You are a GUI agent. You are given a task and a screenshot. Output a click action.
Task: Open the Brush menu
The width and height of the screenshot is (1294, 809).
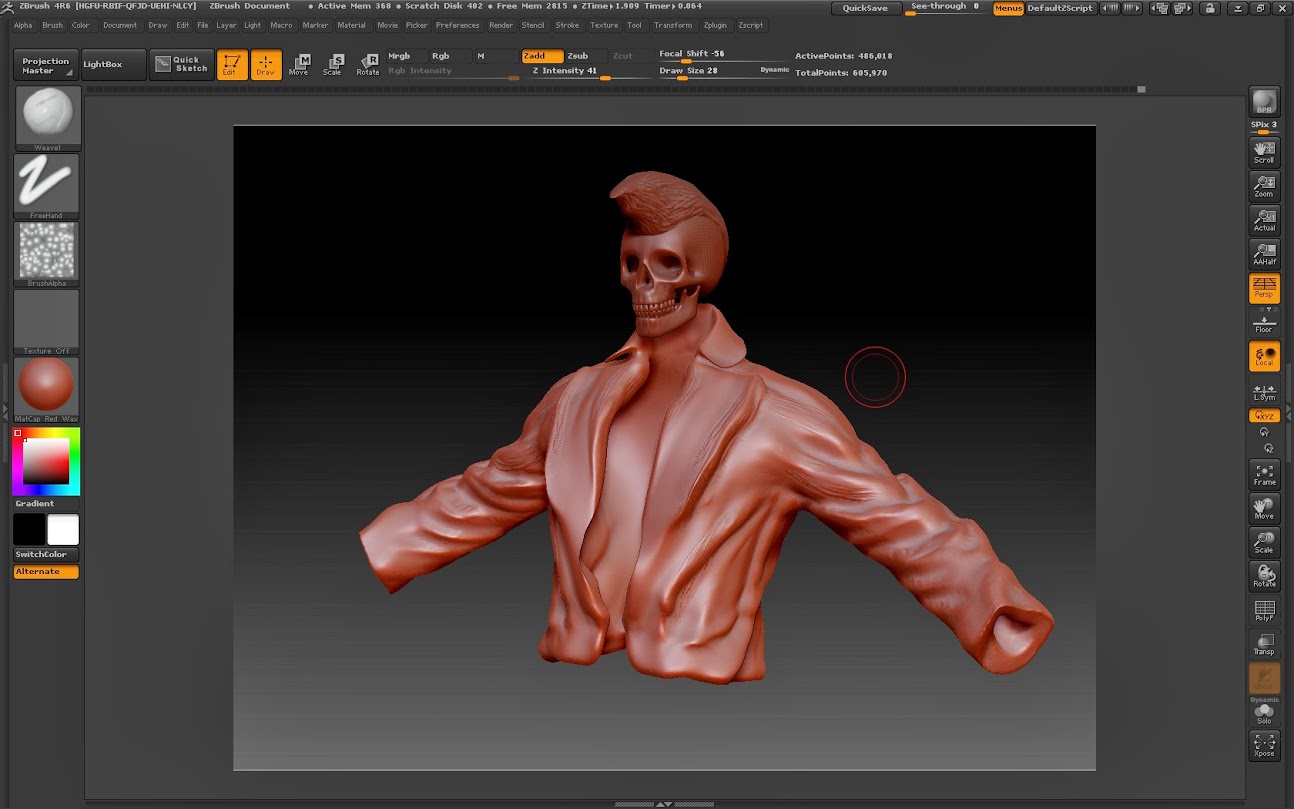pos(52,25)
